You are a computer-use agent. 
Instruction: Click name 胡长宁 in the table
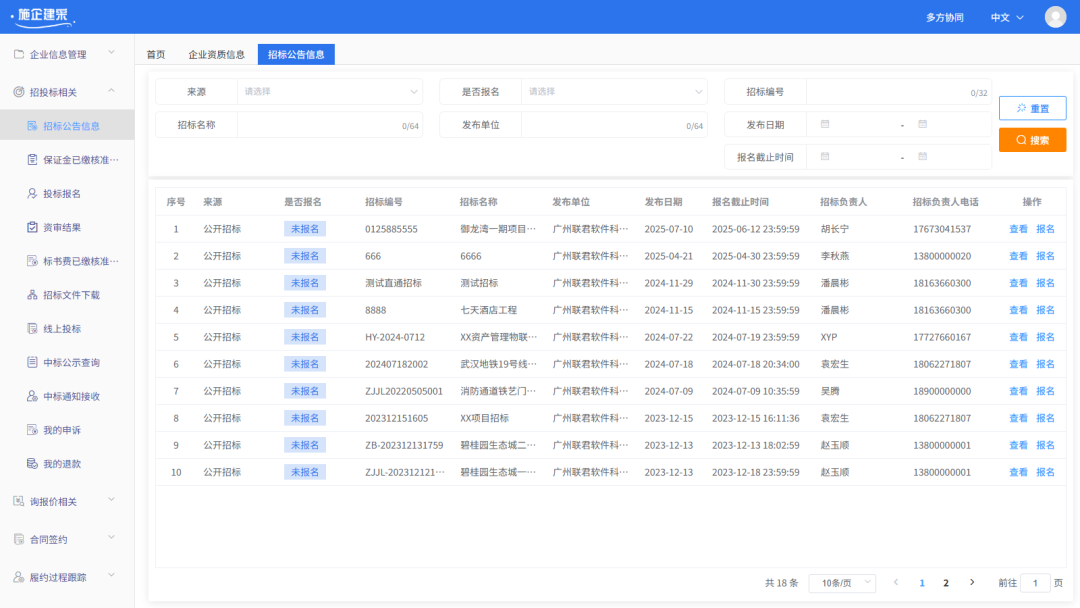click(835, 229)
